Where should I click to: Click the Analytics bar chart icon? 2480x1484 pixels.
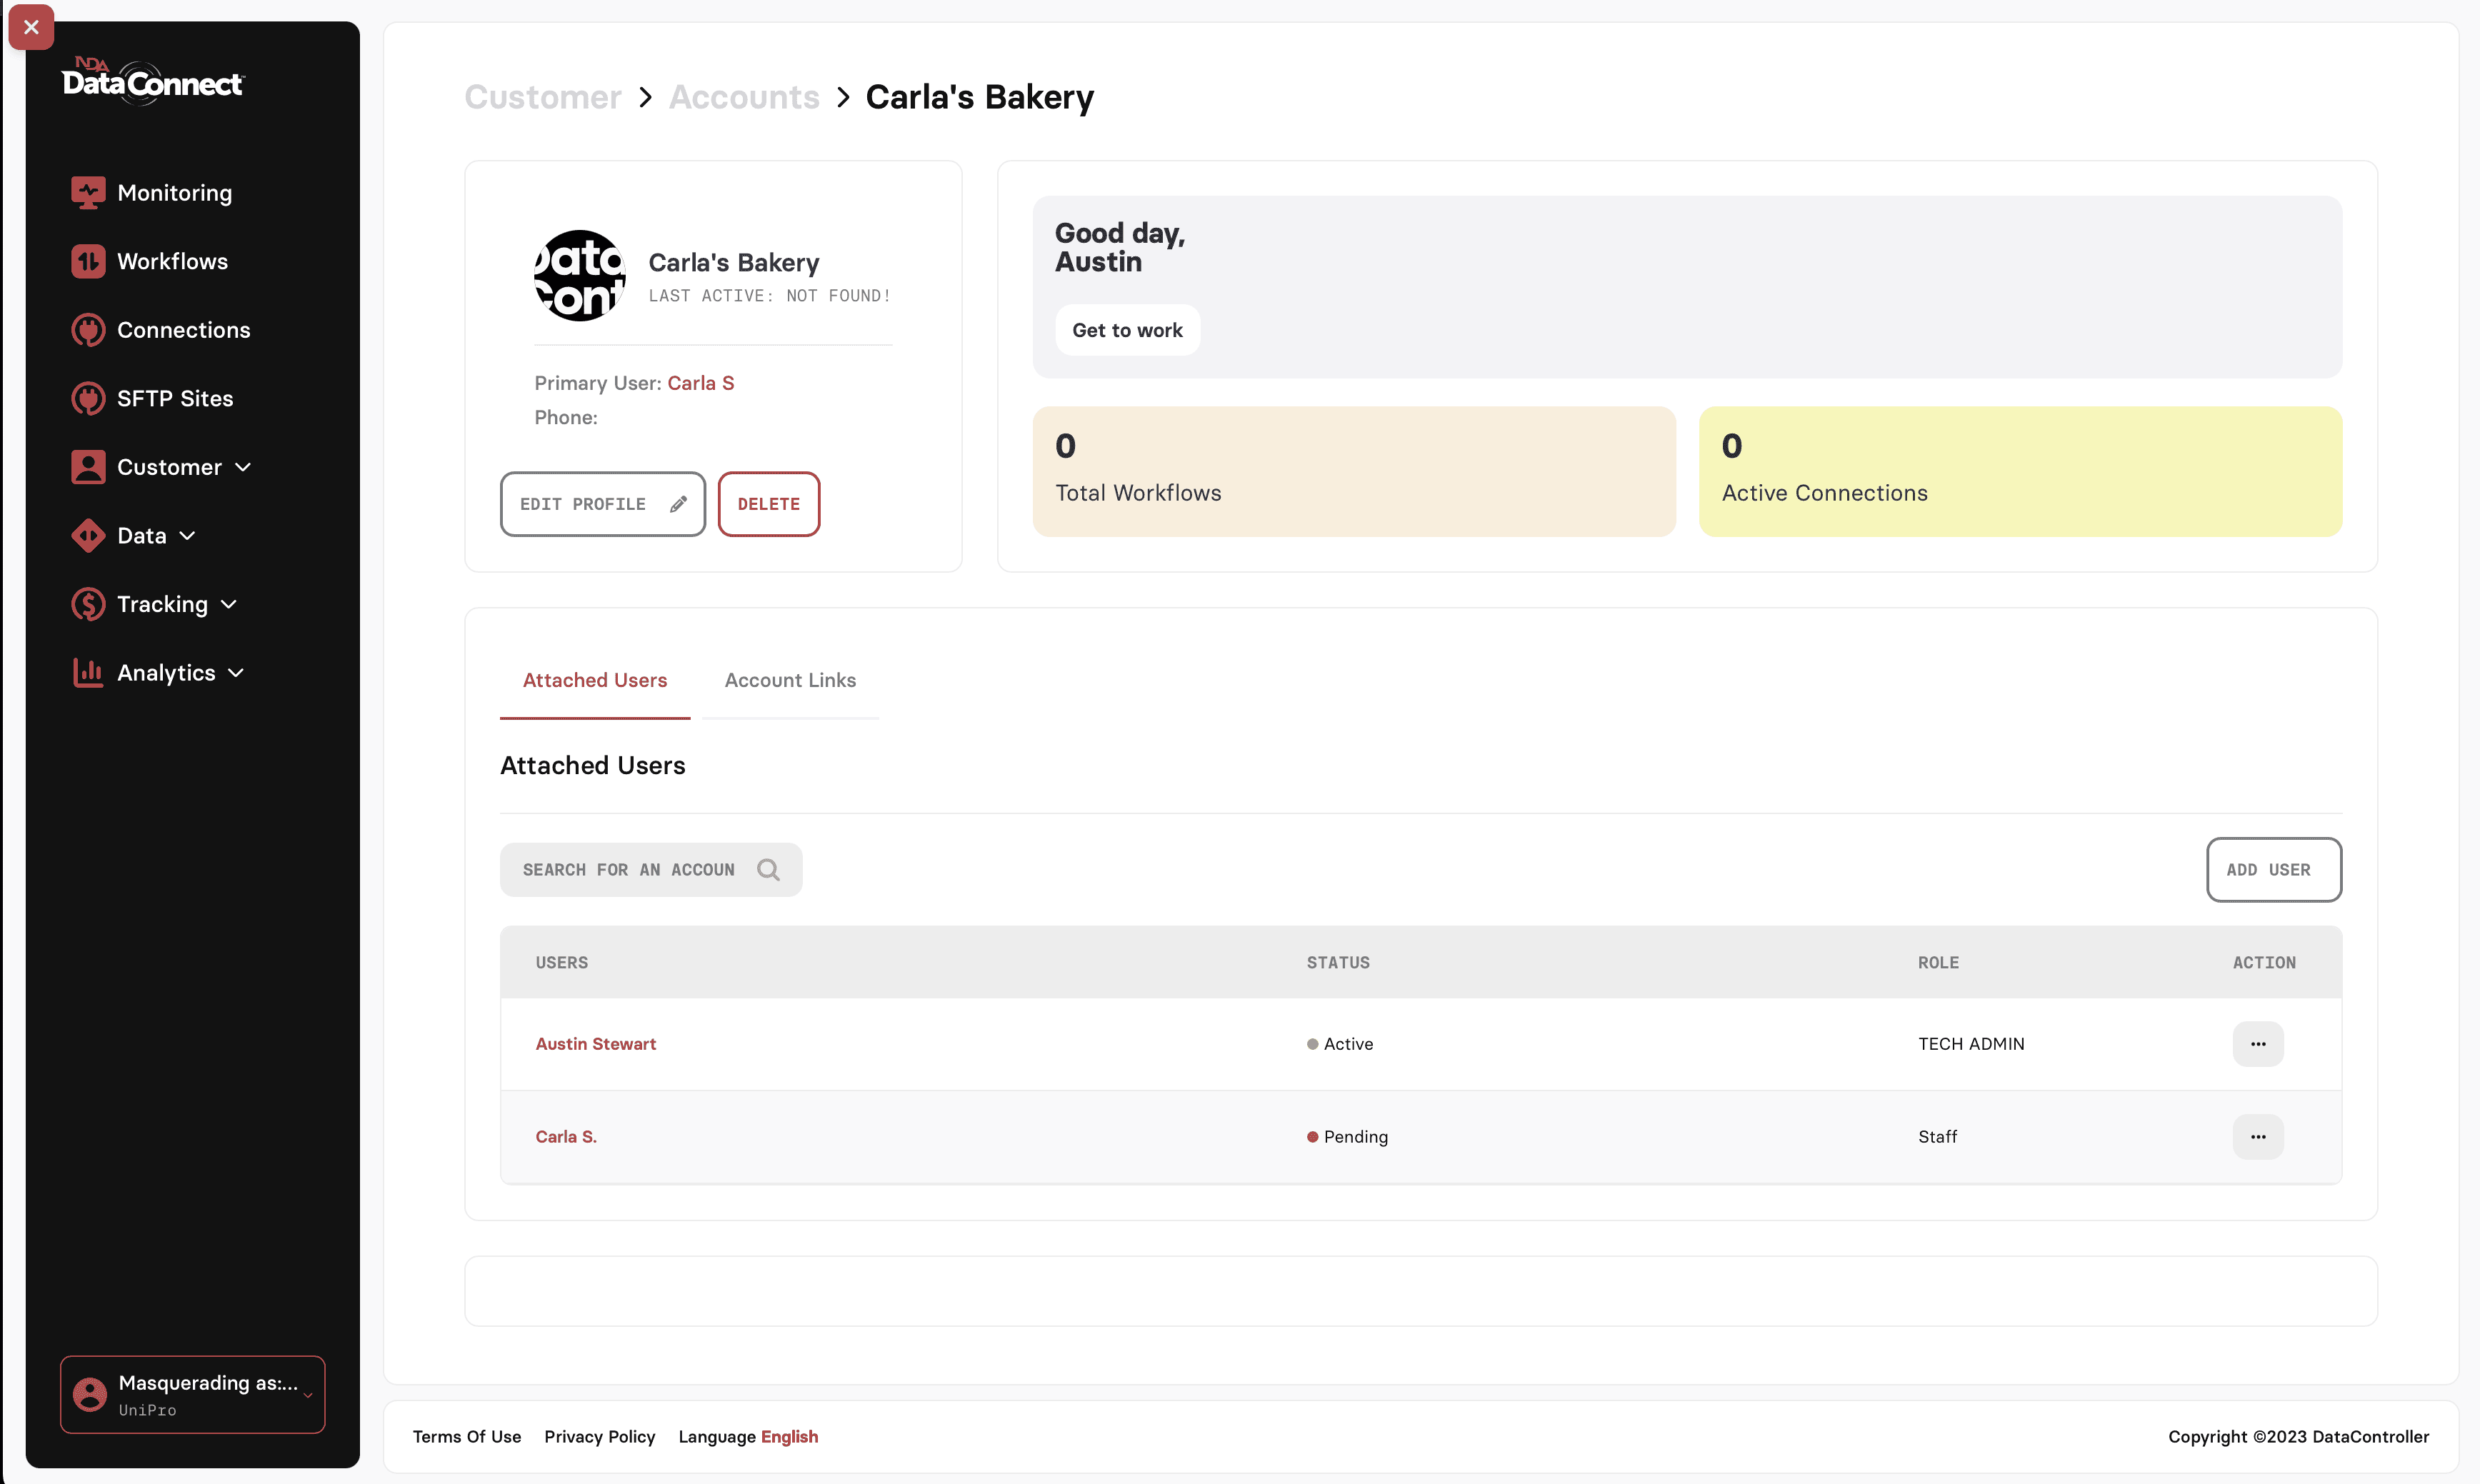coord(88,672)
